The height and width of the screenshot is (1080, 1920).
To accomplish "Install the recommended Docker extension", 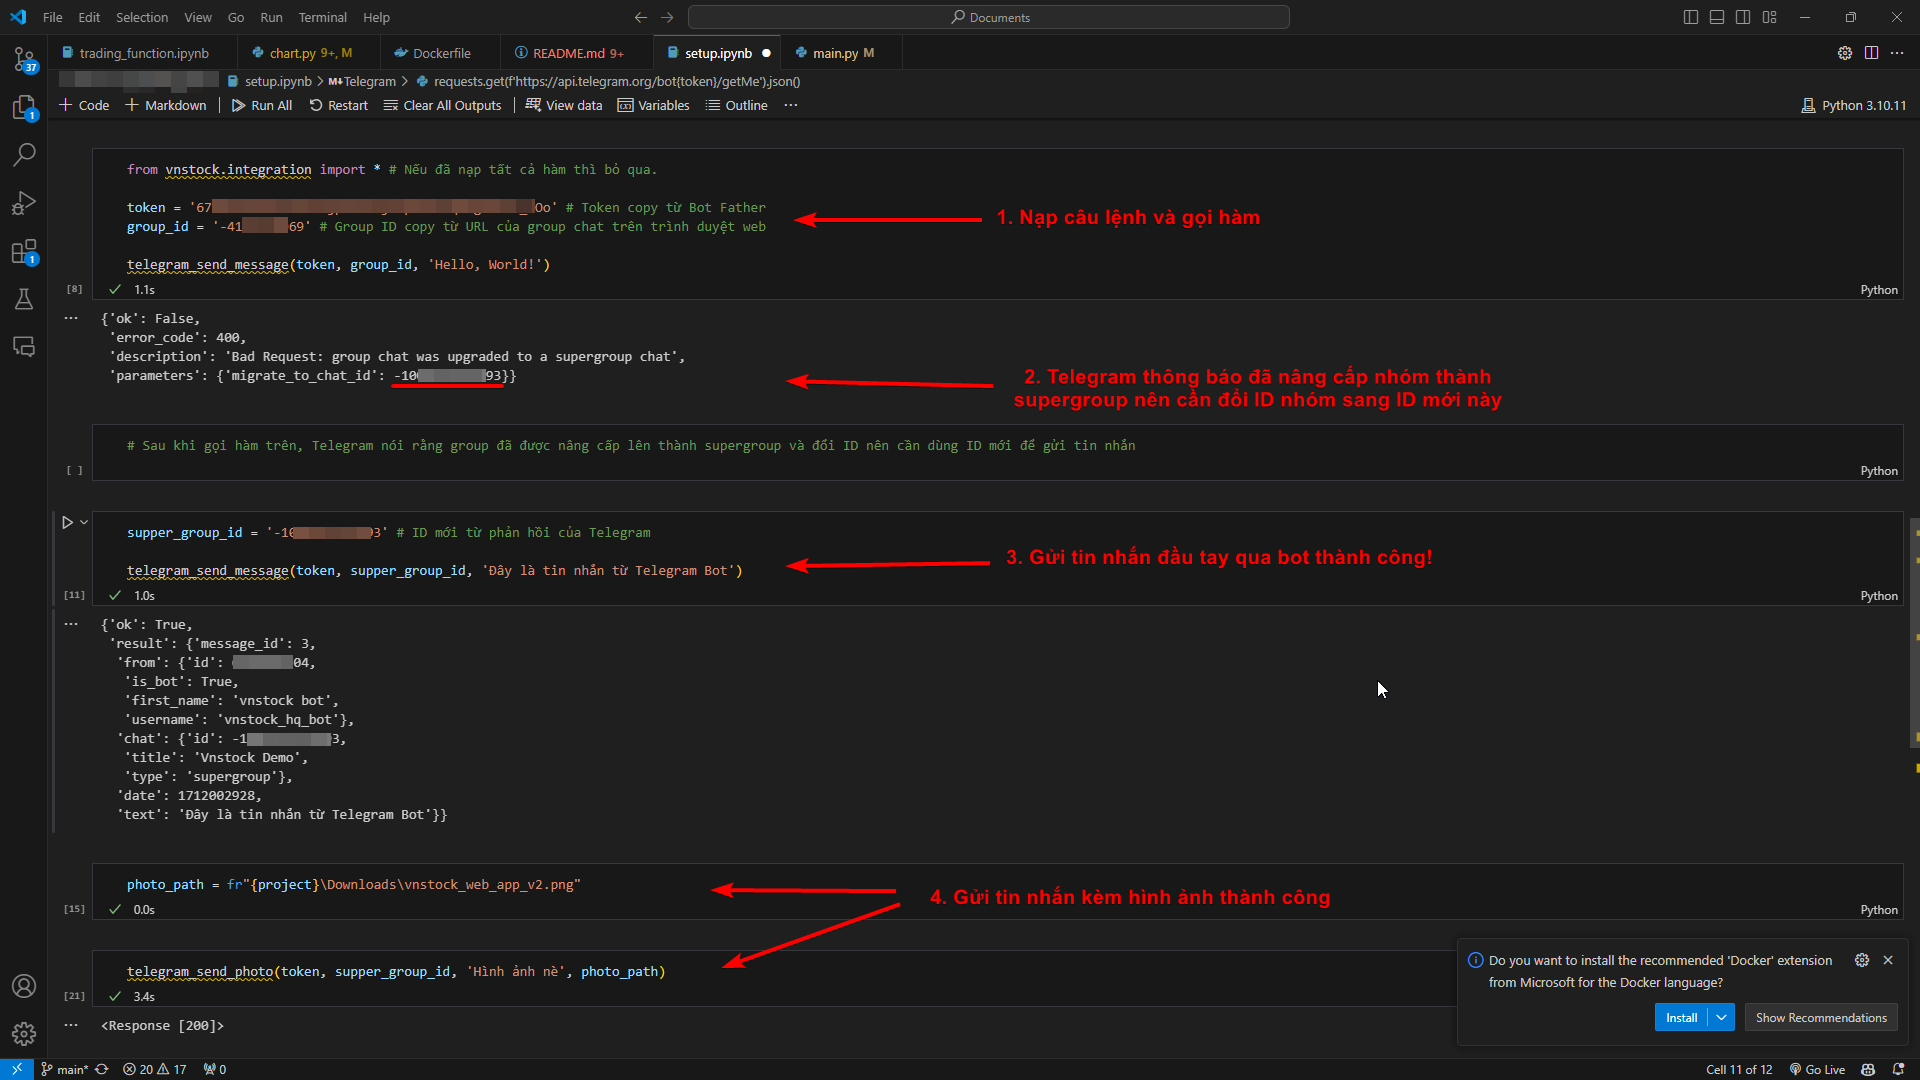I will [1681, 1017].
